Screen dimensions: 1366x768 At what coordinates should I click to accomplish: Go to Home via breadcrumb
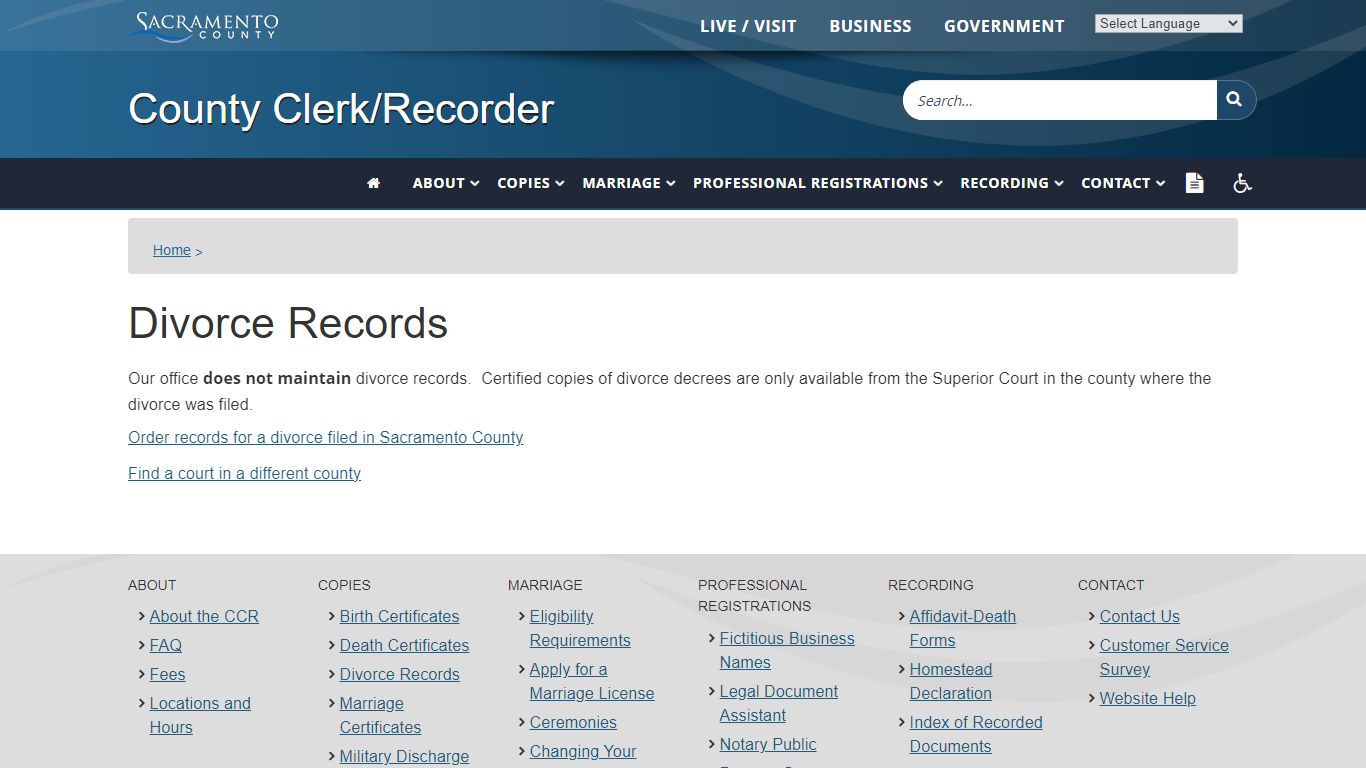[171, 250]
